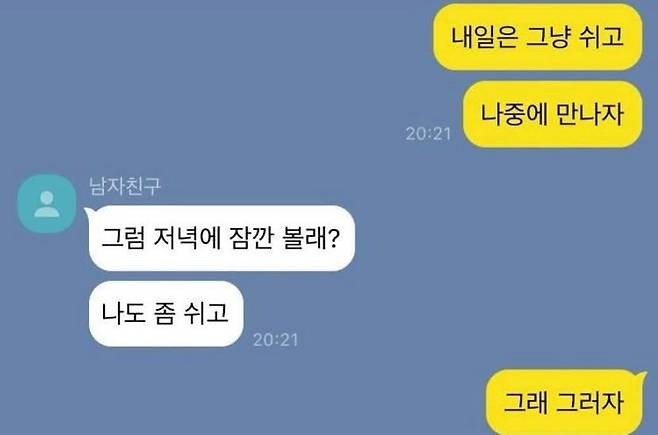This screenshot has width=658, height=435.
Task: Click the tail of the 그럼 저녁에 bubble
Action: pyautogui.click(x=89, y=211)
